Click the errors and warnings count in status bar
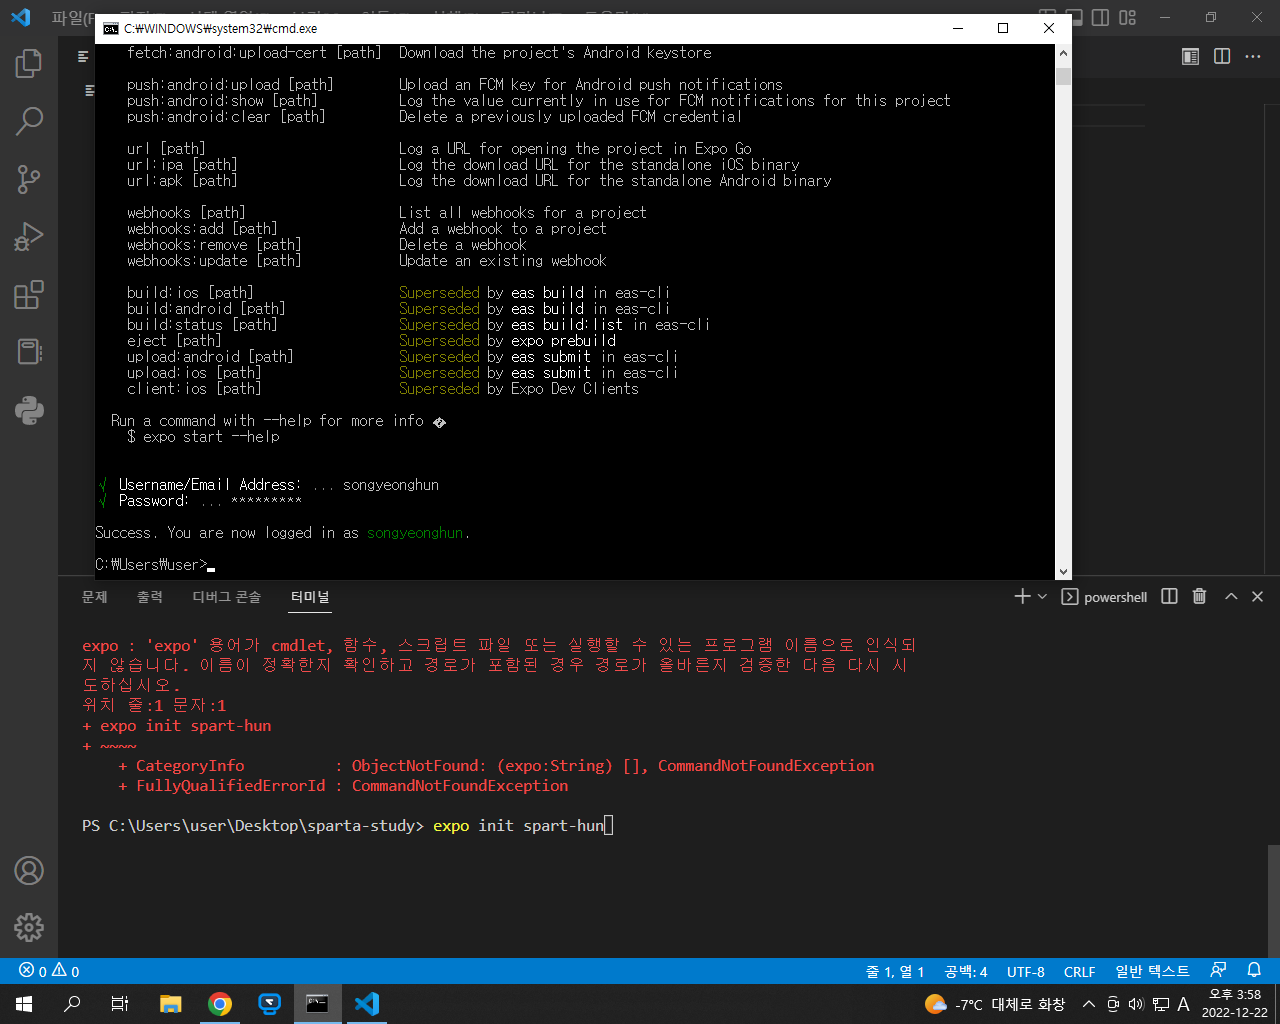Screen dimensions: 1280x1024 click(x=49, y=971)
